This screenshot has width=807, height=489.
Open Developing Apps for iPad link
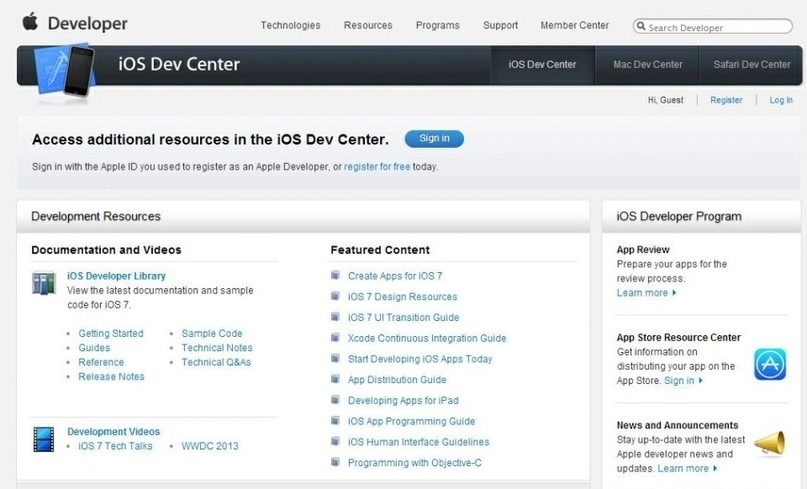403,400
